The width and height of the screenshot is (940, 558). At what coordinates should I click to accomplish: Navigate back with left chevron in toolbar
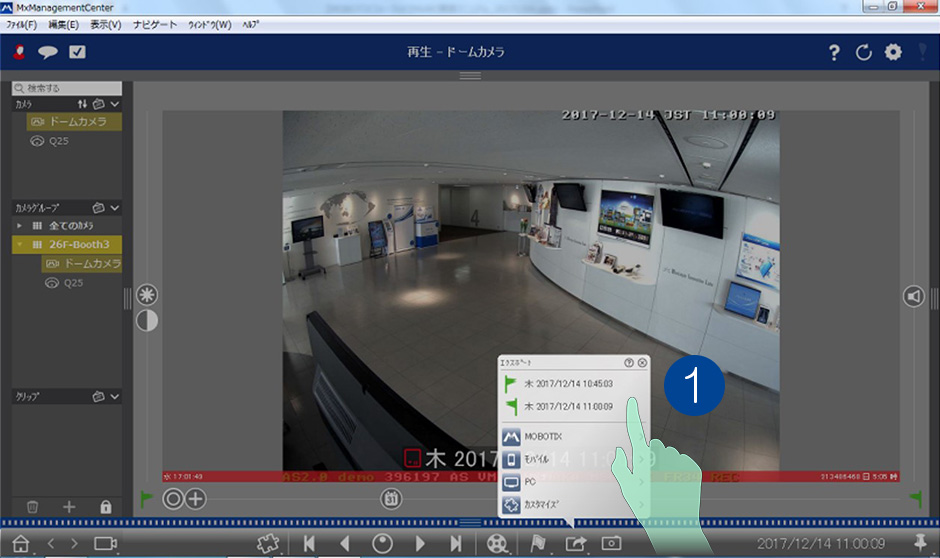tap(51, 544)
